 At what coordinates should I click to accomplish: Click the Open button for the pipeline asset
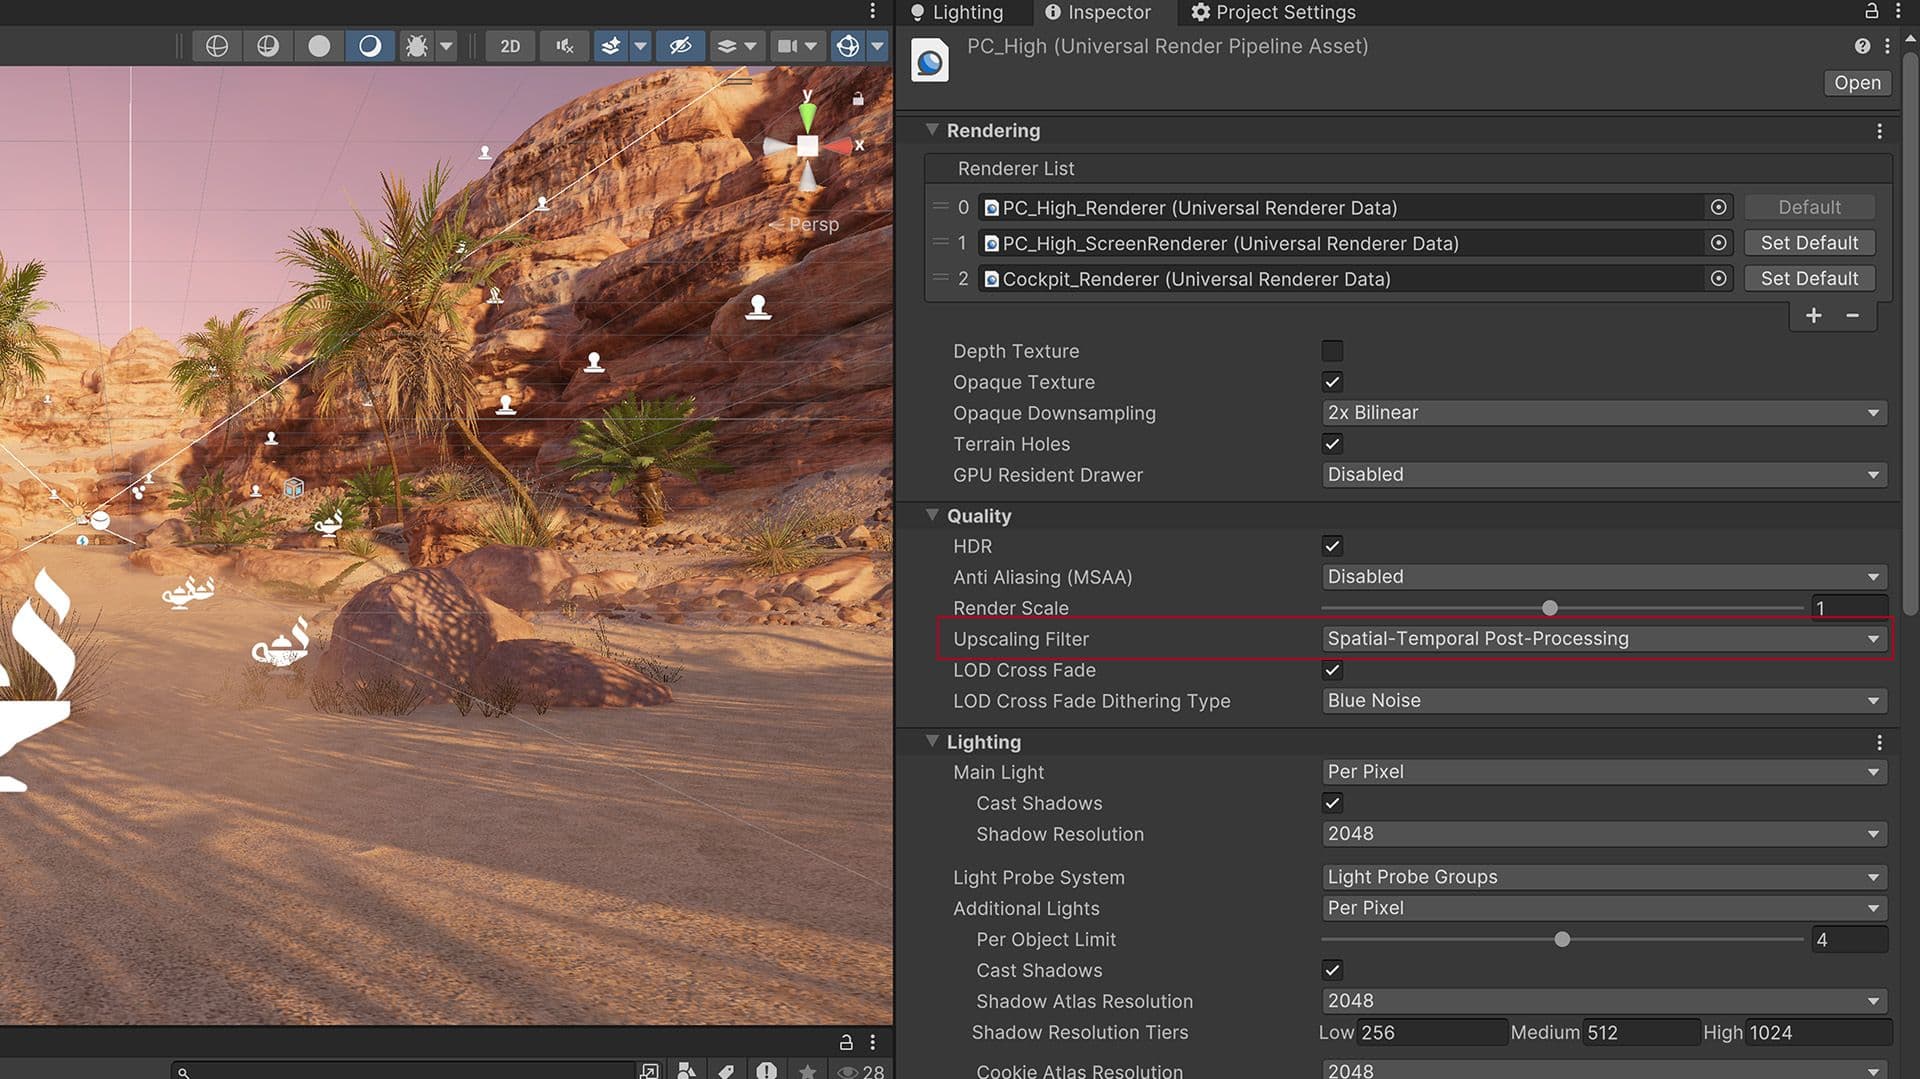tap(1857, 83)
